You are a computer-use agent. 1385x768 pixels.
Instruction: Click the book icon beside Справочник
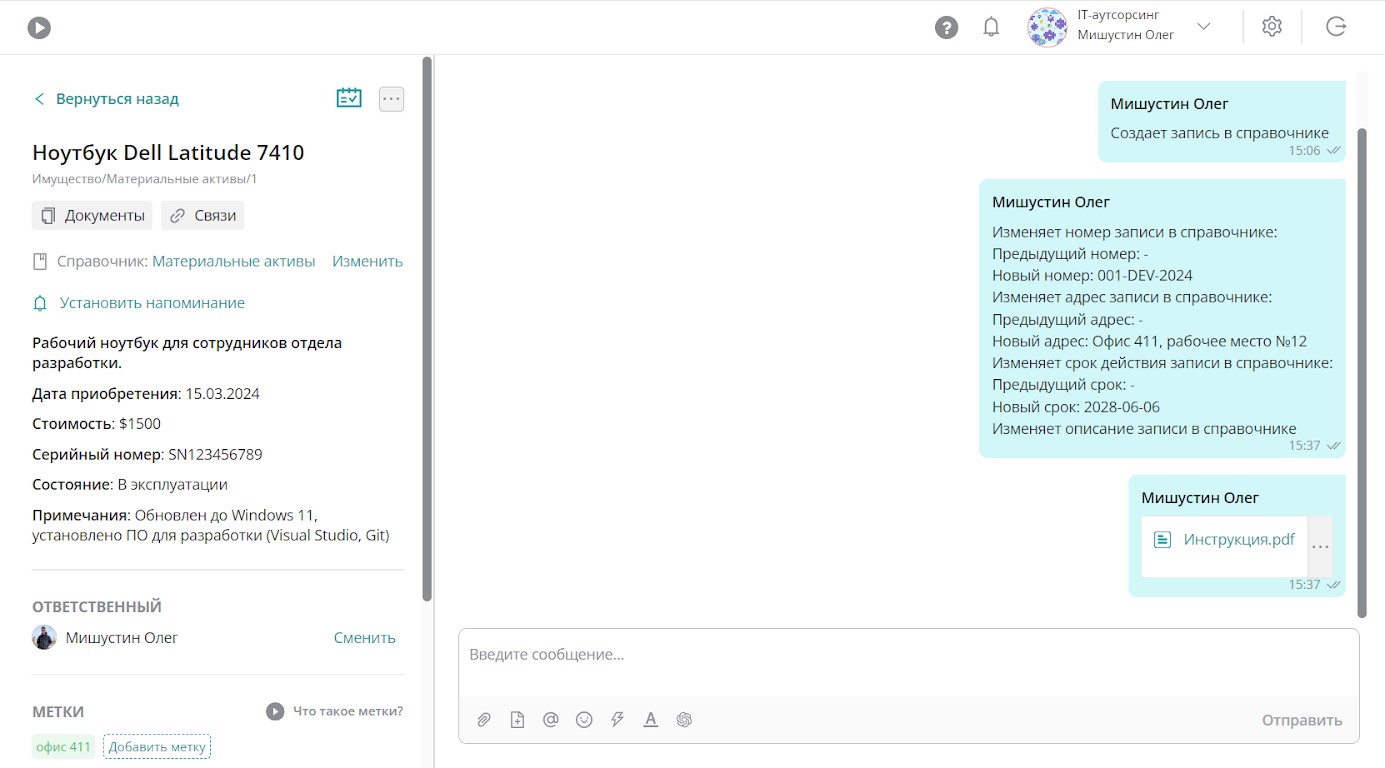pyautogui.click(x=41, y=262)
